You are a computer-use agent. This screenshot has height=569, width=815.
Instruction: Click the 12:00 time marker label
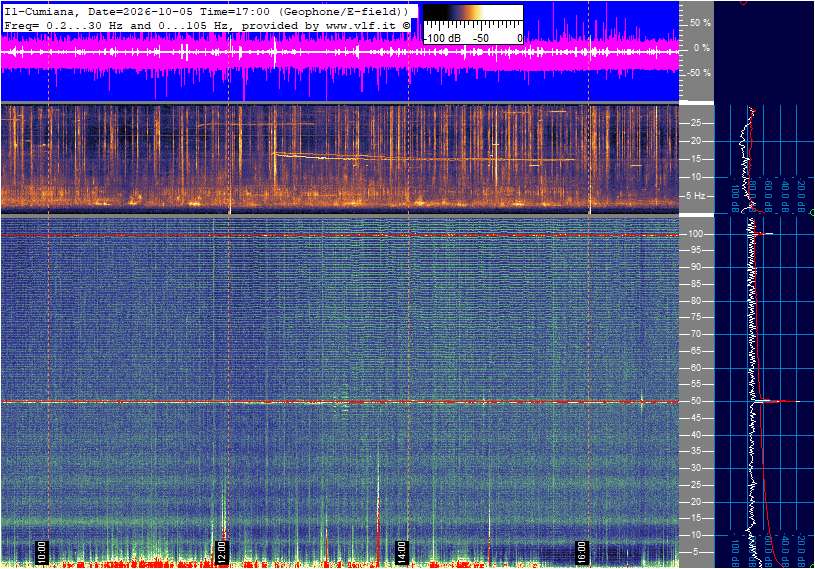point(221,552)
